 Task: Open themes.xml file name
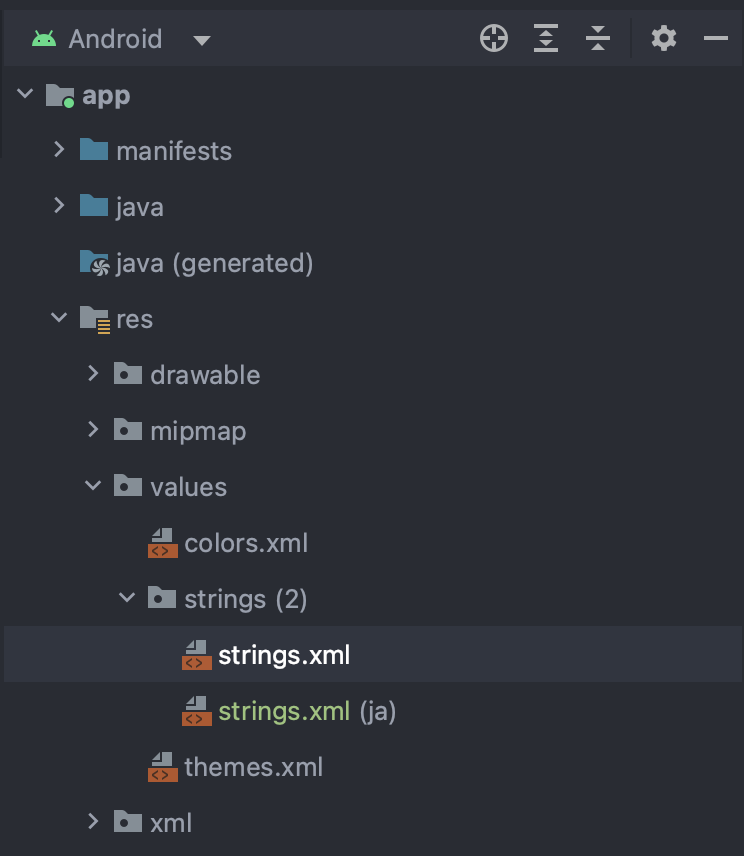[x=253, y=767]
